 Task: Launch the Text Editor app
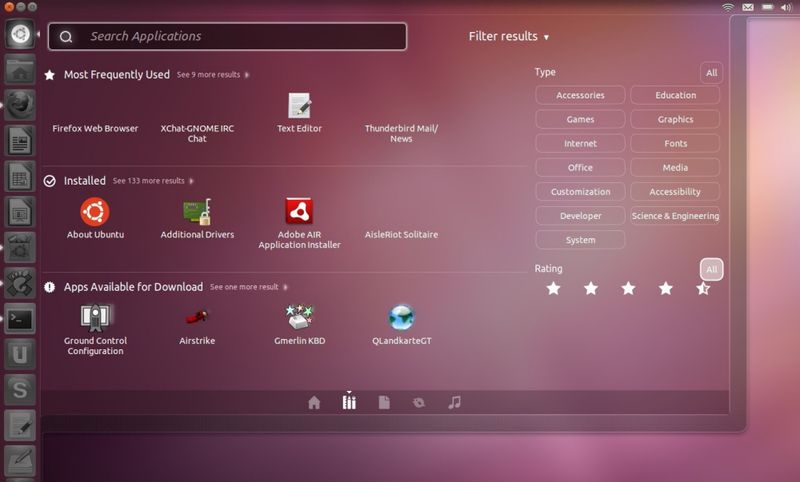coord(299,106)
